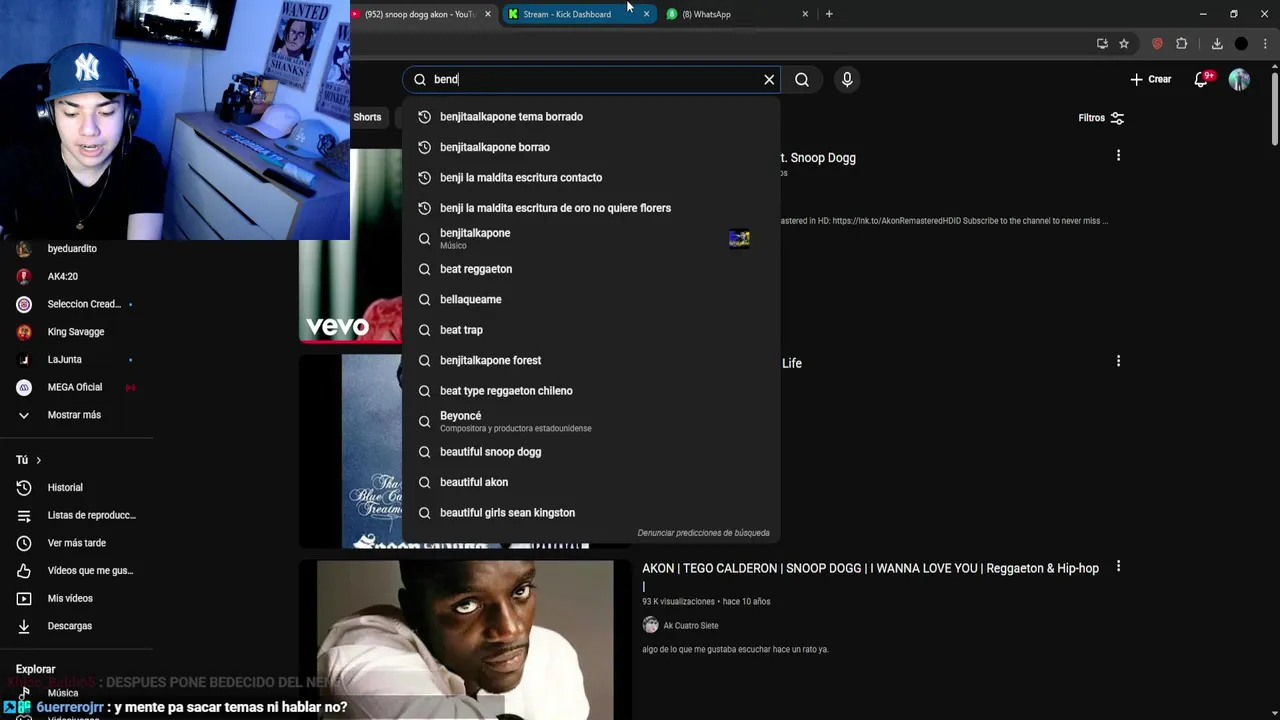
Task: Select suggestion 'benjitaalkapone borrao'
Action: [590, 147]
